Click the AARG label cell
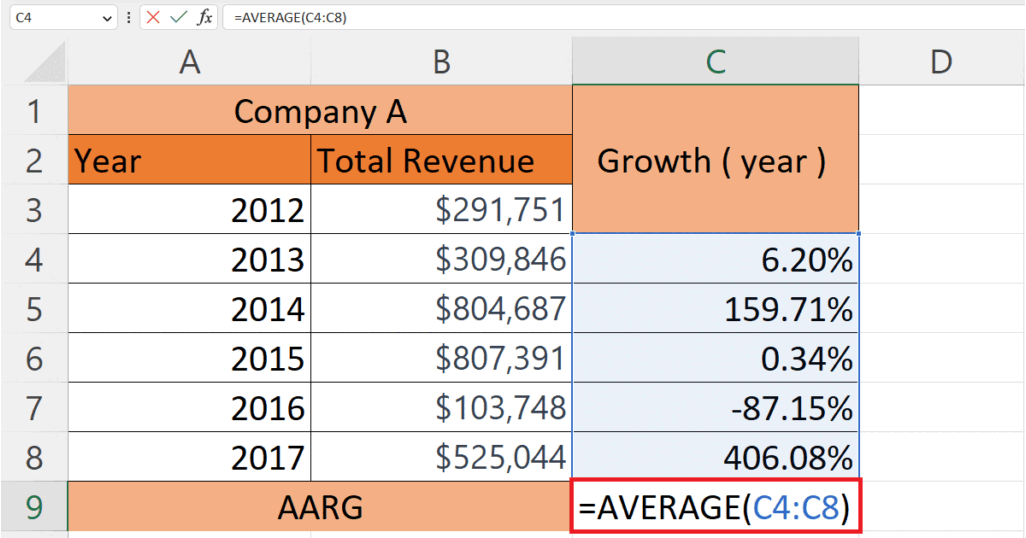 click(320, 507)
